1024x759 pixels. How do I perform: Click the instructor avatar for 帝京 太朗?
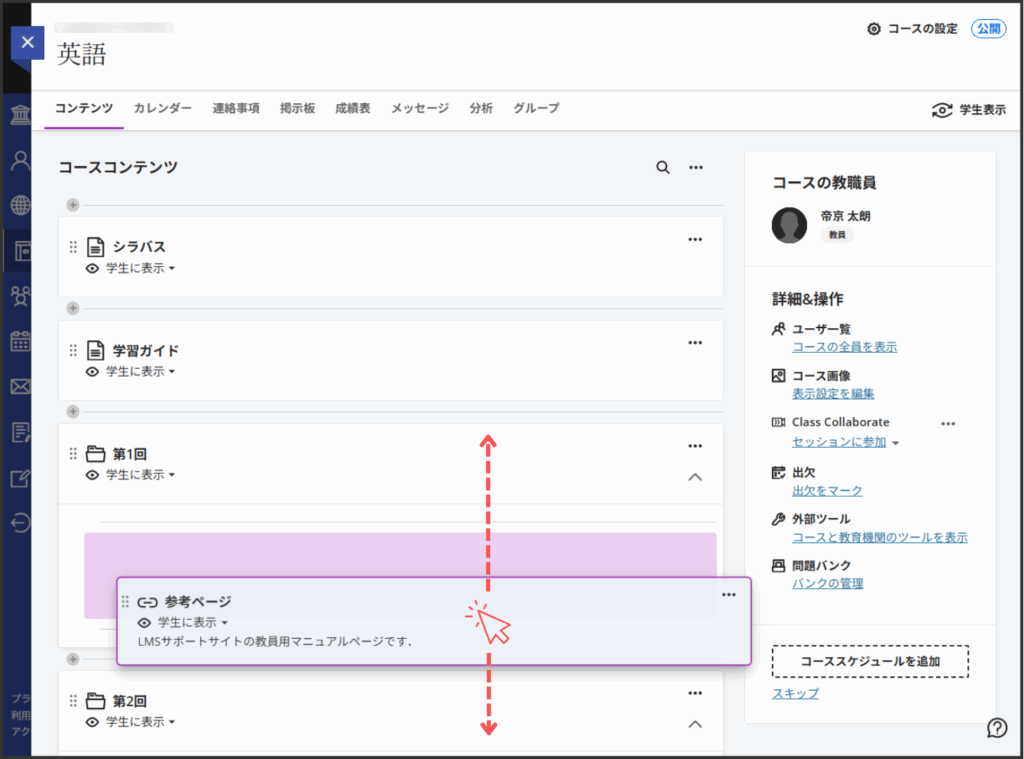point(790,226)
